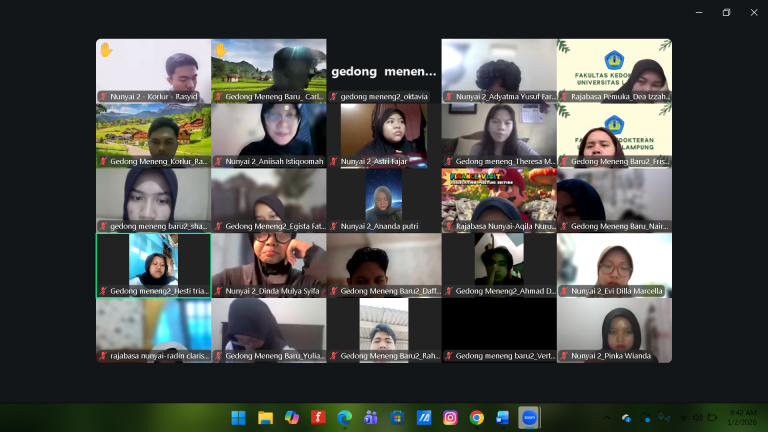Select rajabasa nunyai-radin claris video tile
The image size is (768, 432).
pyautogui.click(x=154, y=331)
